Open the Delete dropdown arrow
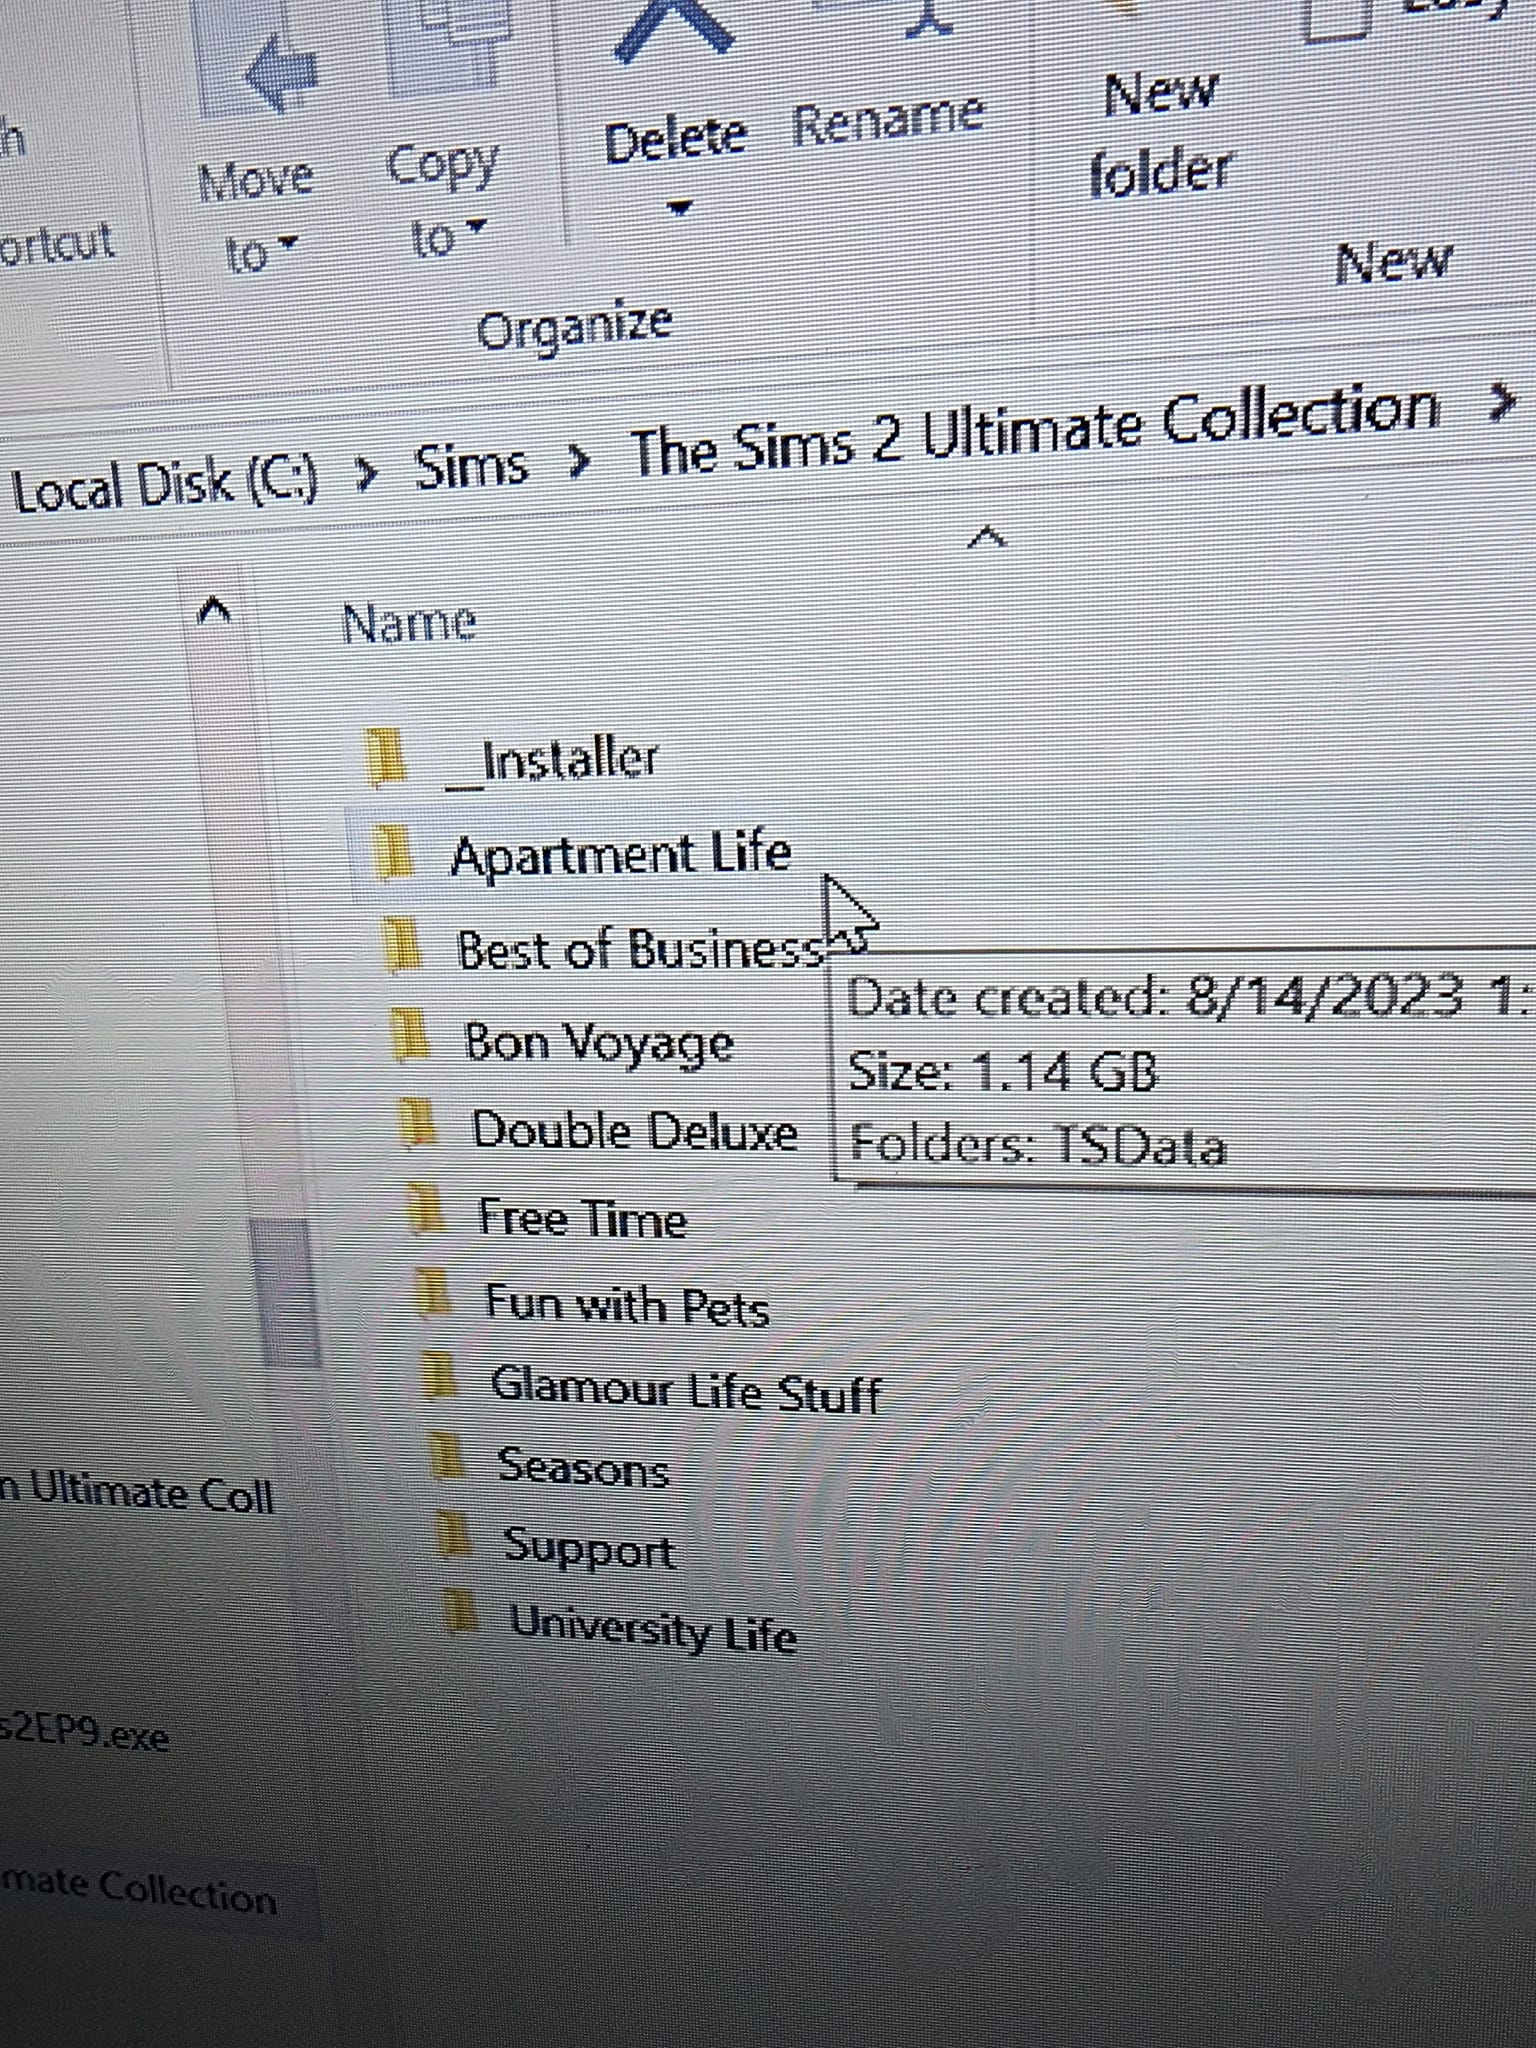This screenshot has height=2048, width=1536. (x=679, y=208)
